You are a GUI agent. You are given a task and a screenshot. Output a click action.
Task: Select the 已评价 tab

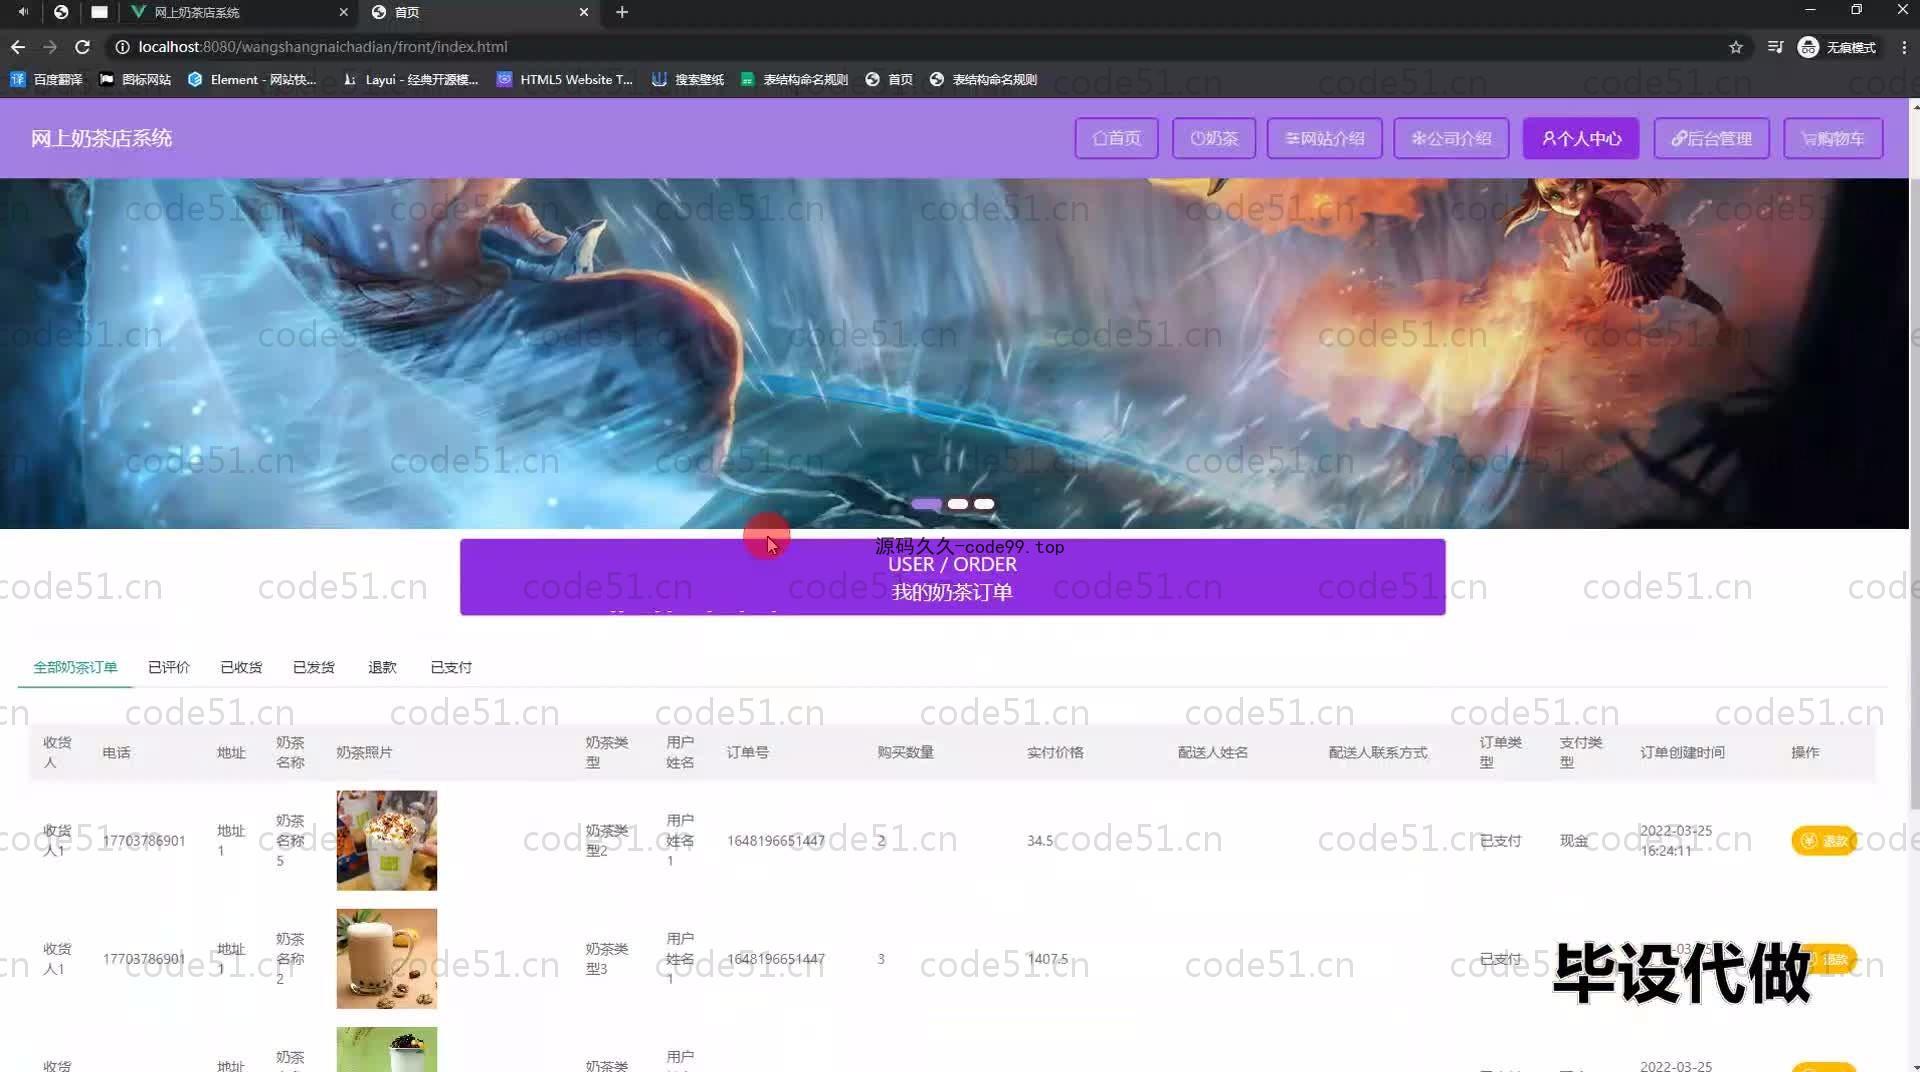tap(168, 667)
